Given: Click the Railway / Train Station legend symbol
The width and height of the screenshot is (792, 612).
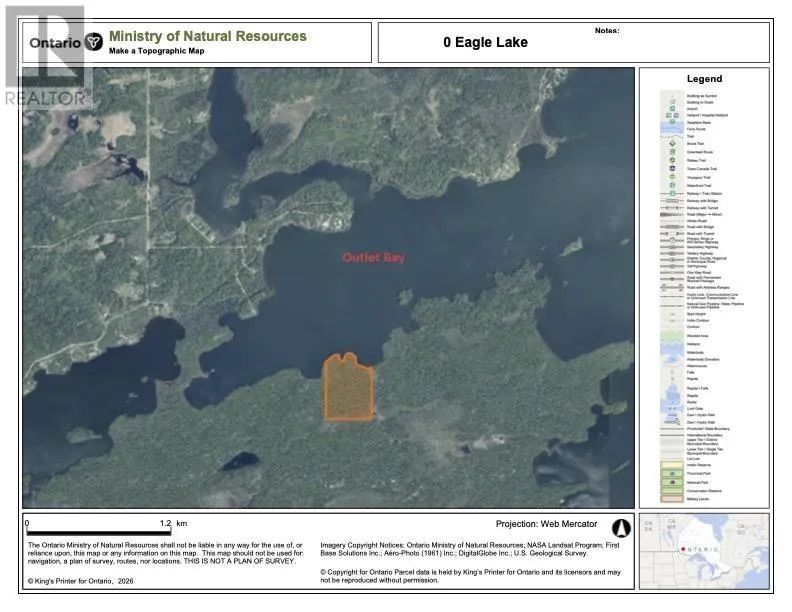Looking at the screenshot, I should point(672,193).
